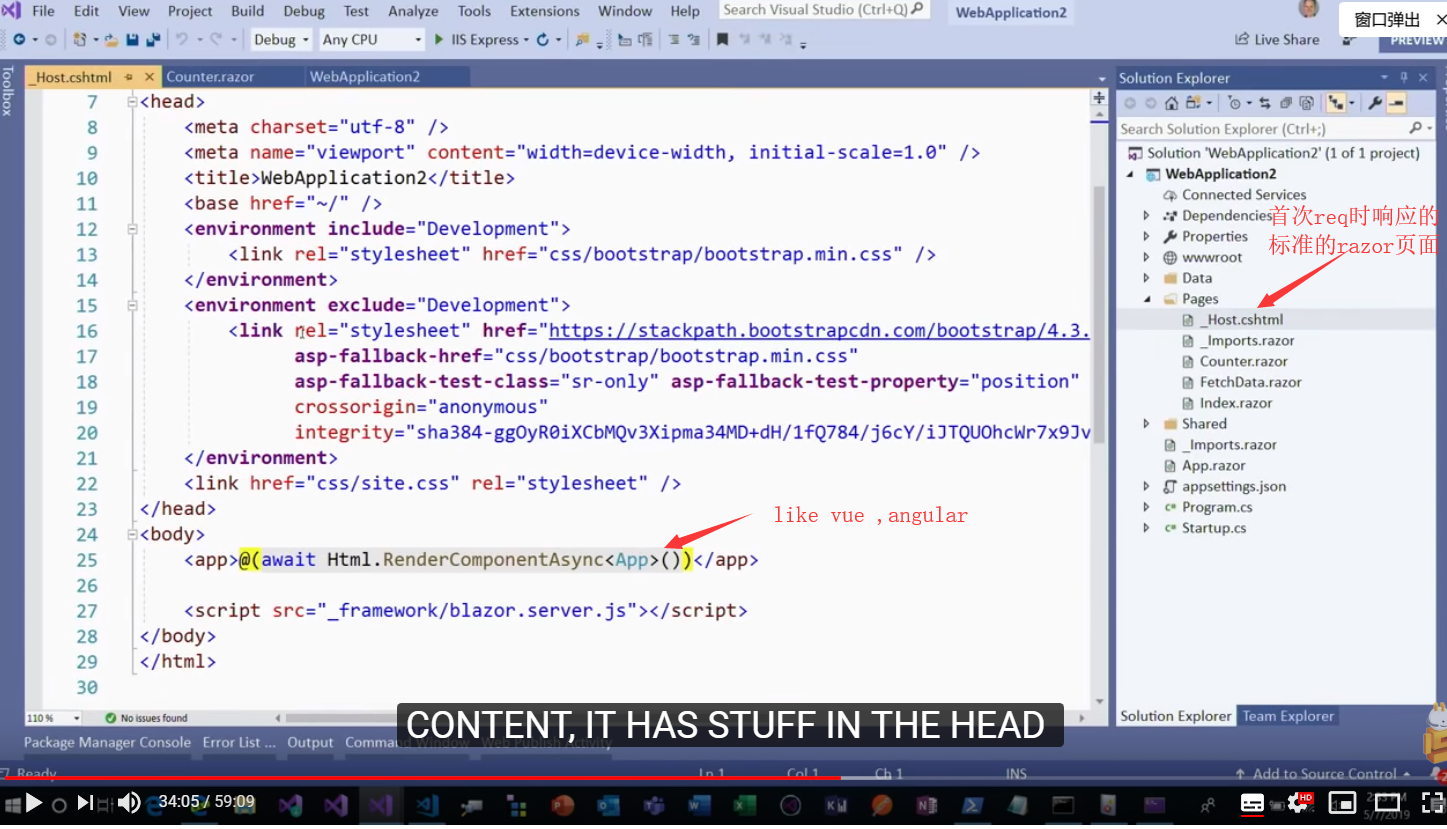Expand the Shared folder node

1146,424
